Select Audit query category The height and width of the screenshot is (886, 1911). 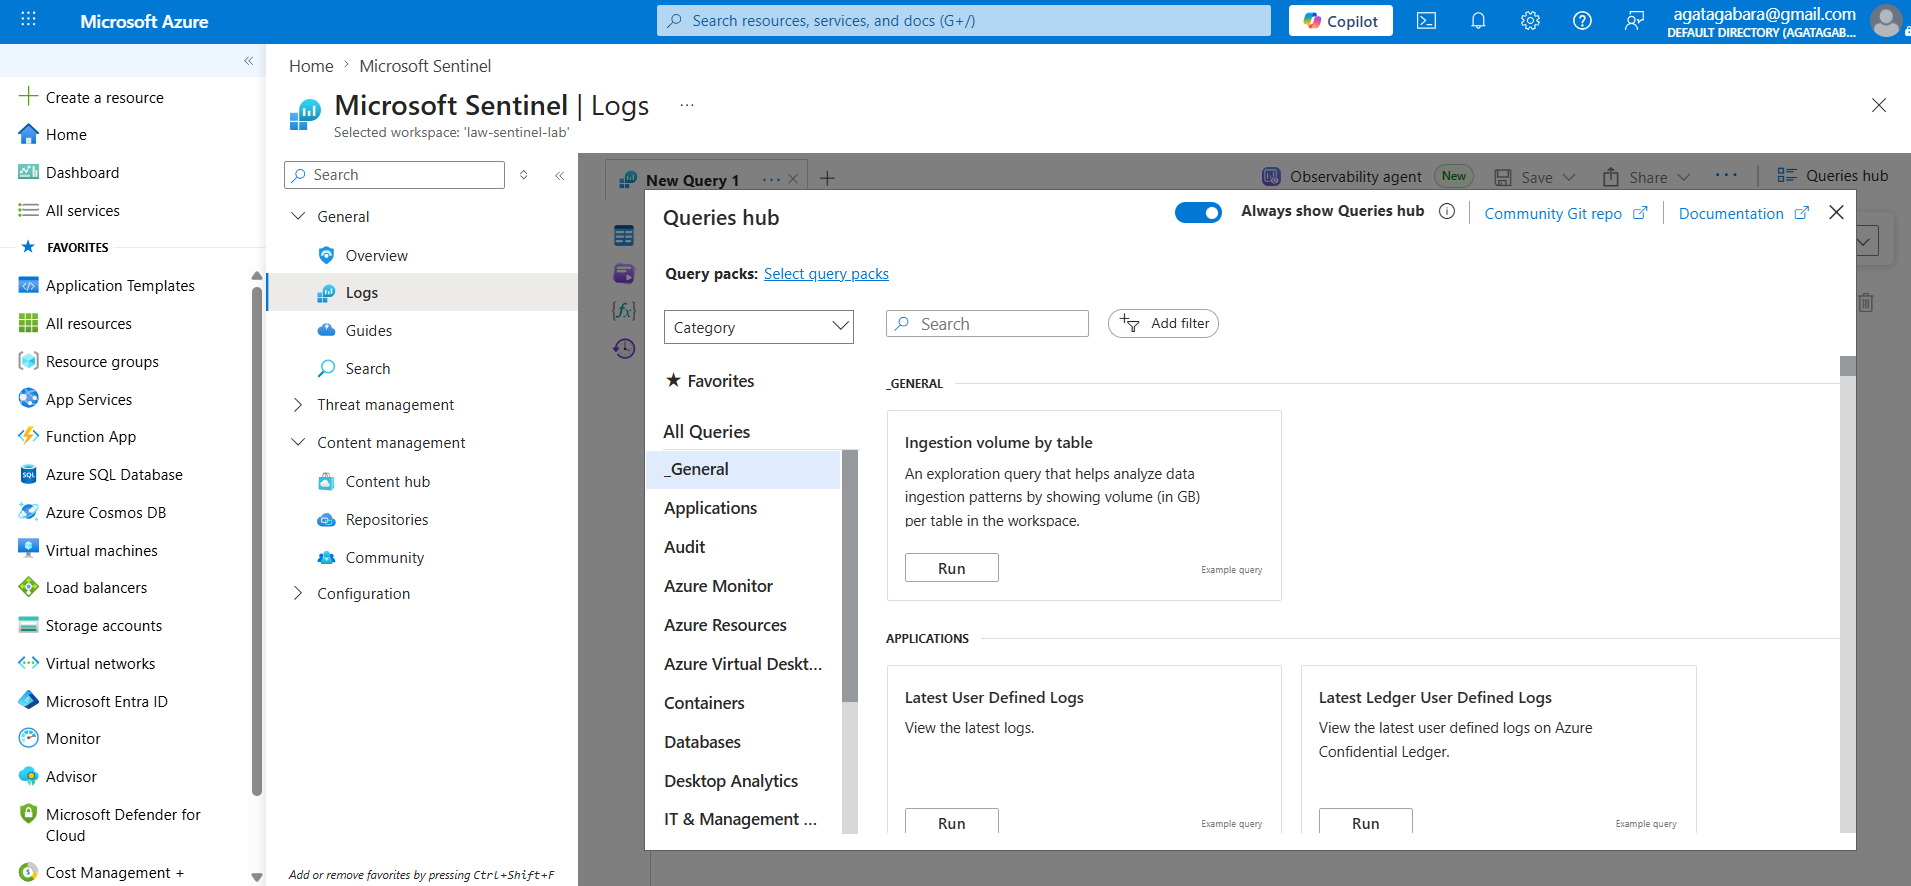point(684,547)
